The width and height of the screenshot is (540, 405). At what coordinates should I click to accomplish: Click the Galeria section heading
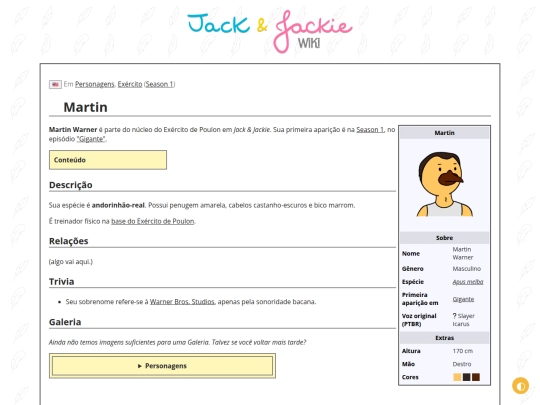pos(65,322)
